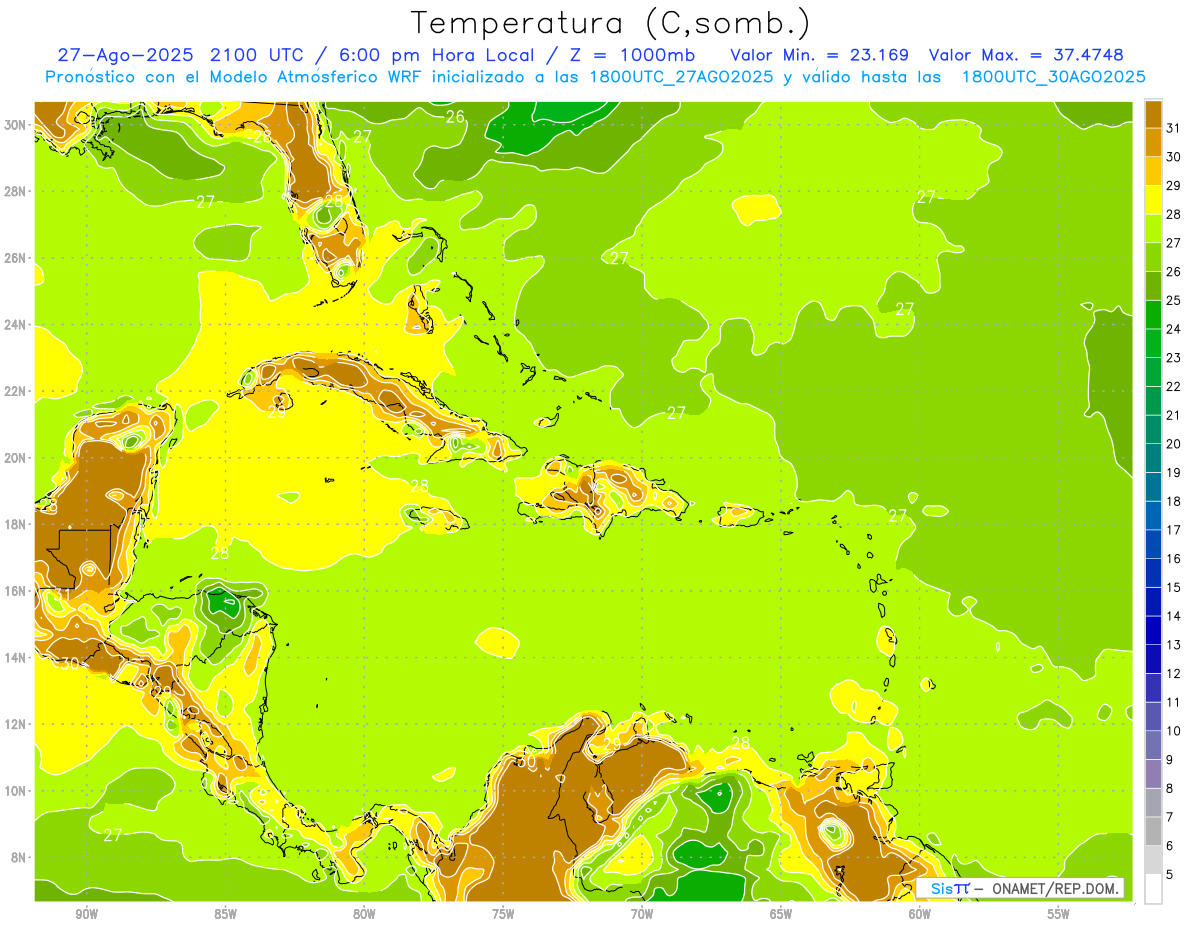Click the "ONAMET/REP.DOM." credit label
1200x927 pixels.
pos(1054,888)
